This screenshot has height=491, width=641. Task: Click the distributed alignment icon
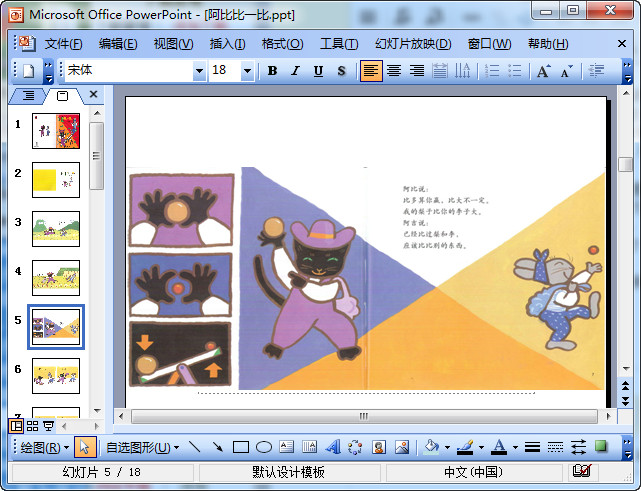pyautogui.click(x=440, y=71)
